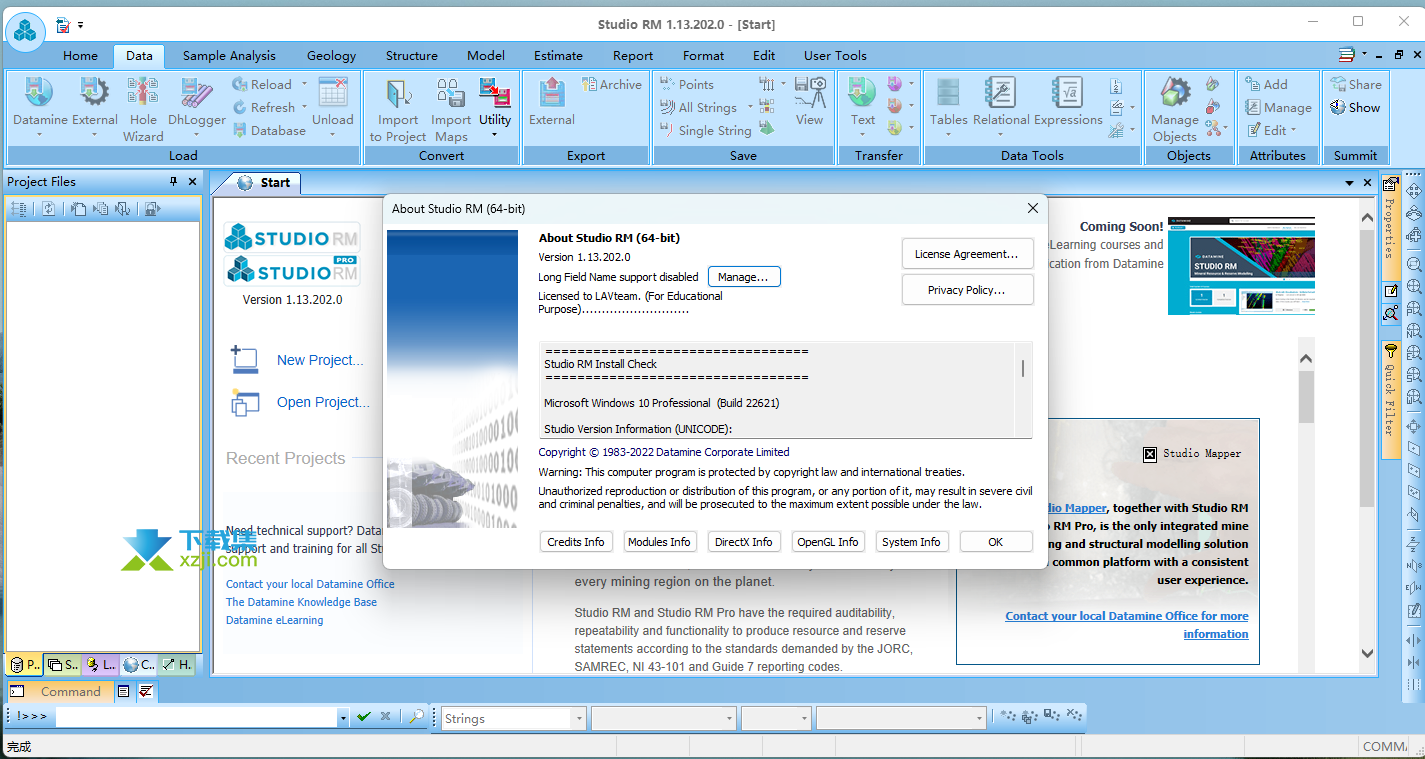Click the command line input field
The image size is (1425, 759).
(196, 717)
